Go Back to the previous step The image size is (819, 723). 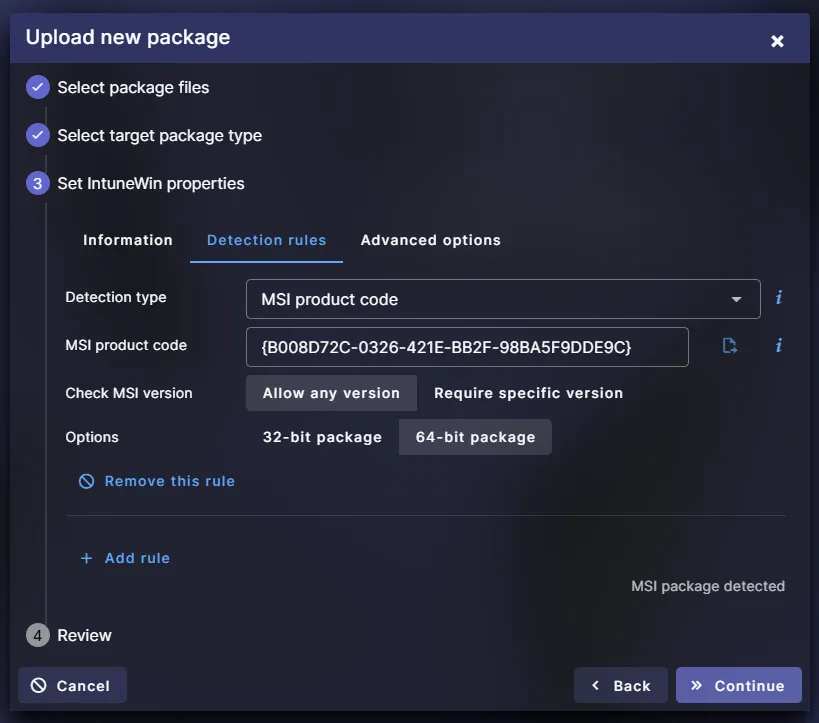pyautogui.click(x=621, y=685)
